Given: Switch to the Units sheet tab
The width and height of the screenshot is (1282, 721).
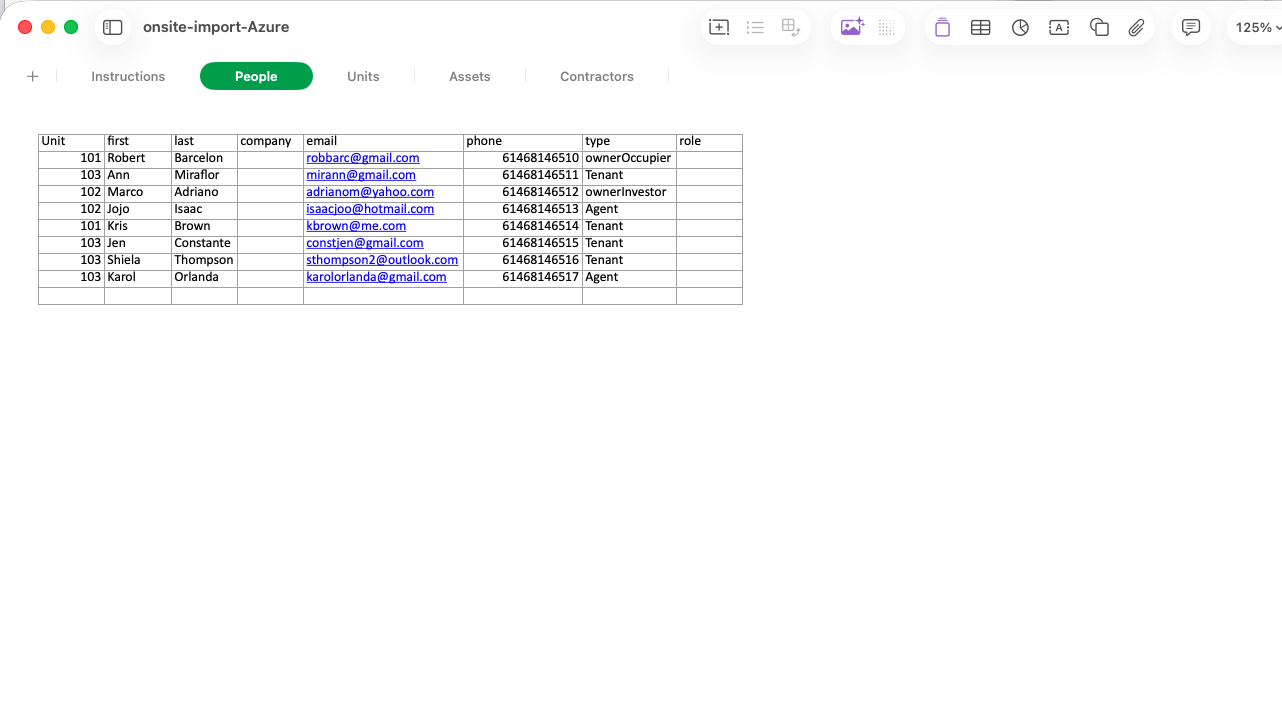Looking at the screenshot, I should (x=363, y=76).
